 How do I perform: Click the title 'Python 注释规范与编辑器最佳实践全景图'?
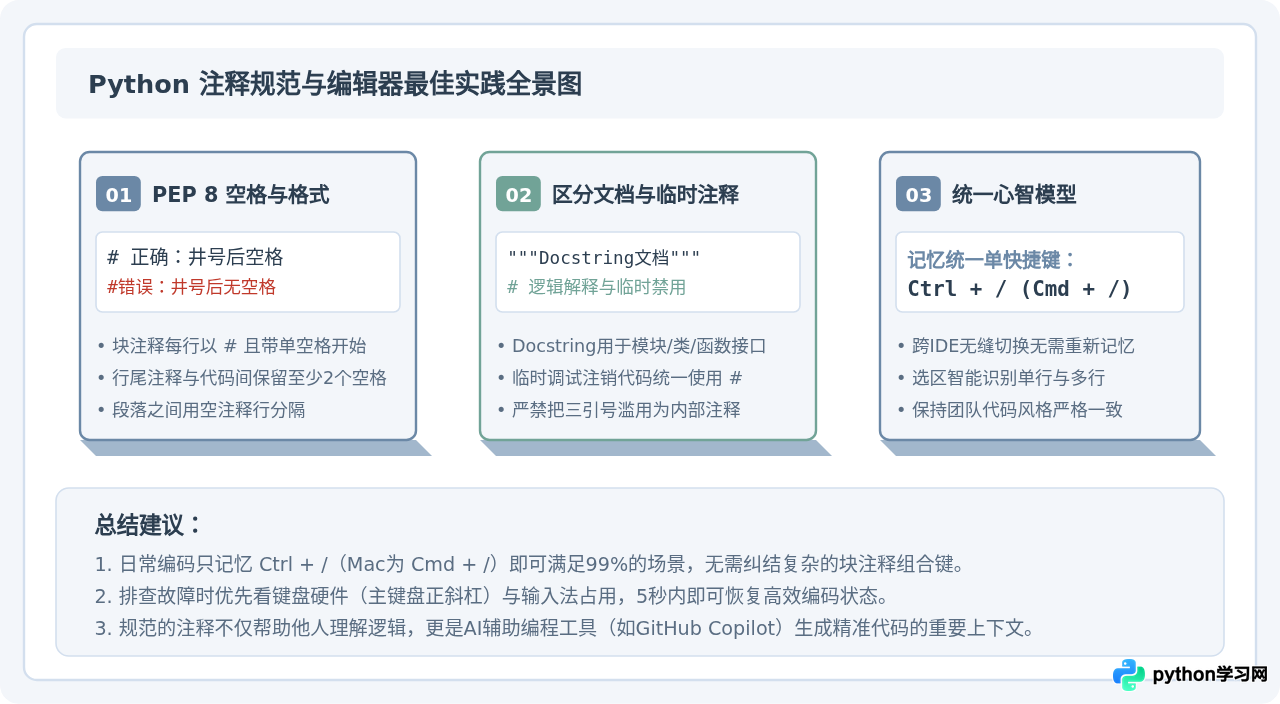(x=335, y=84)
